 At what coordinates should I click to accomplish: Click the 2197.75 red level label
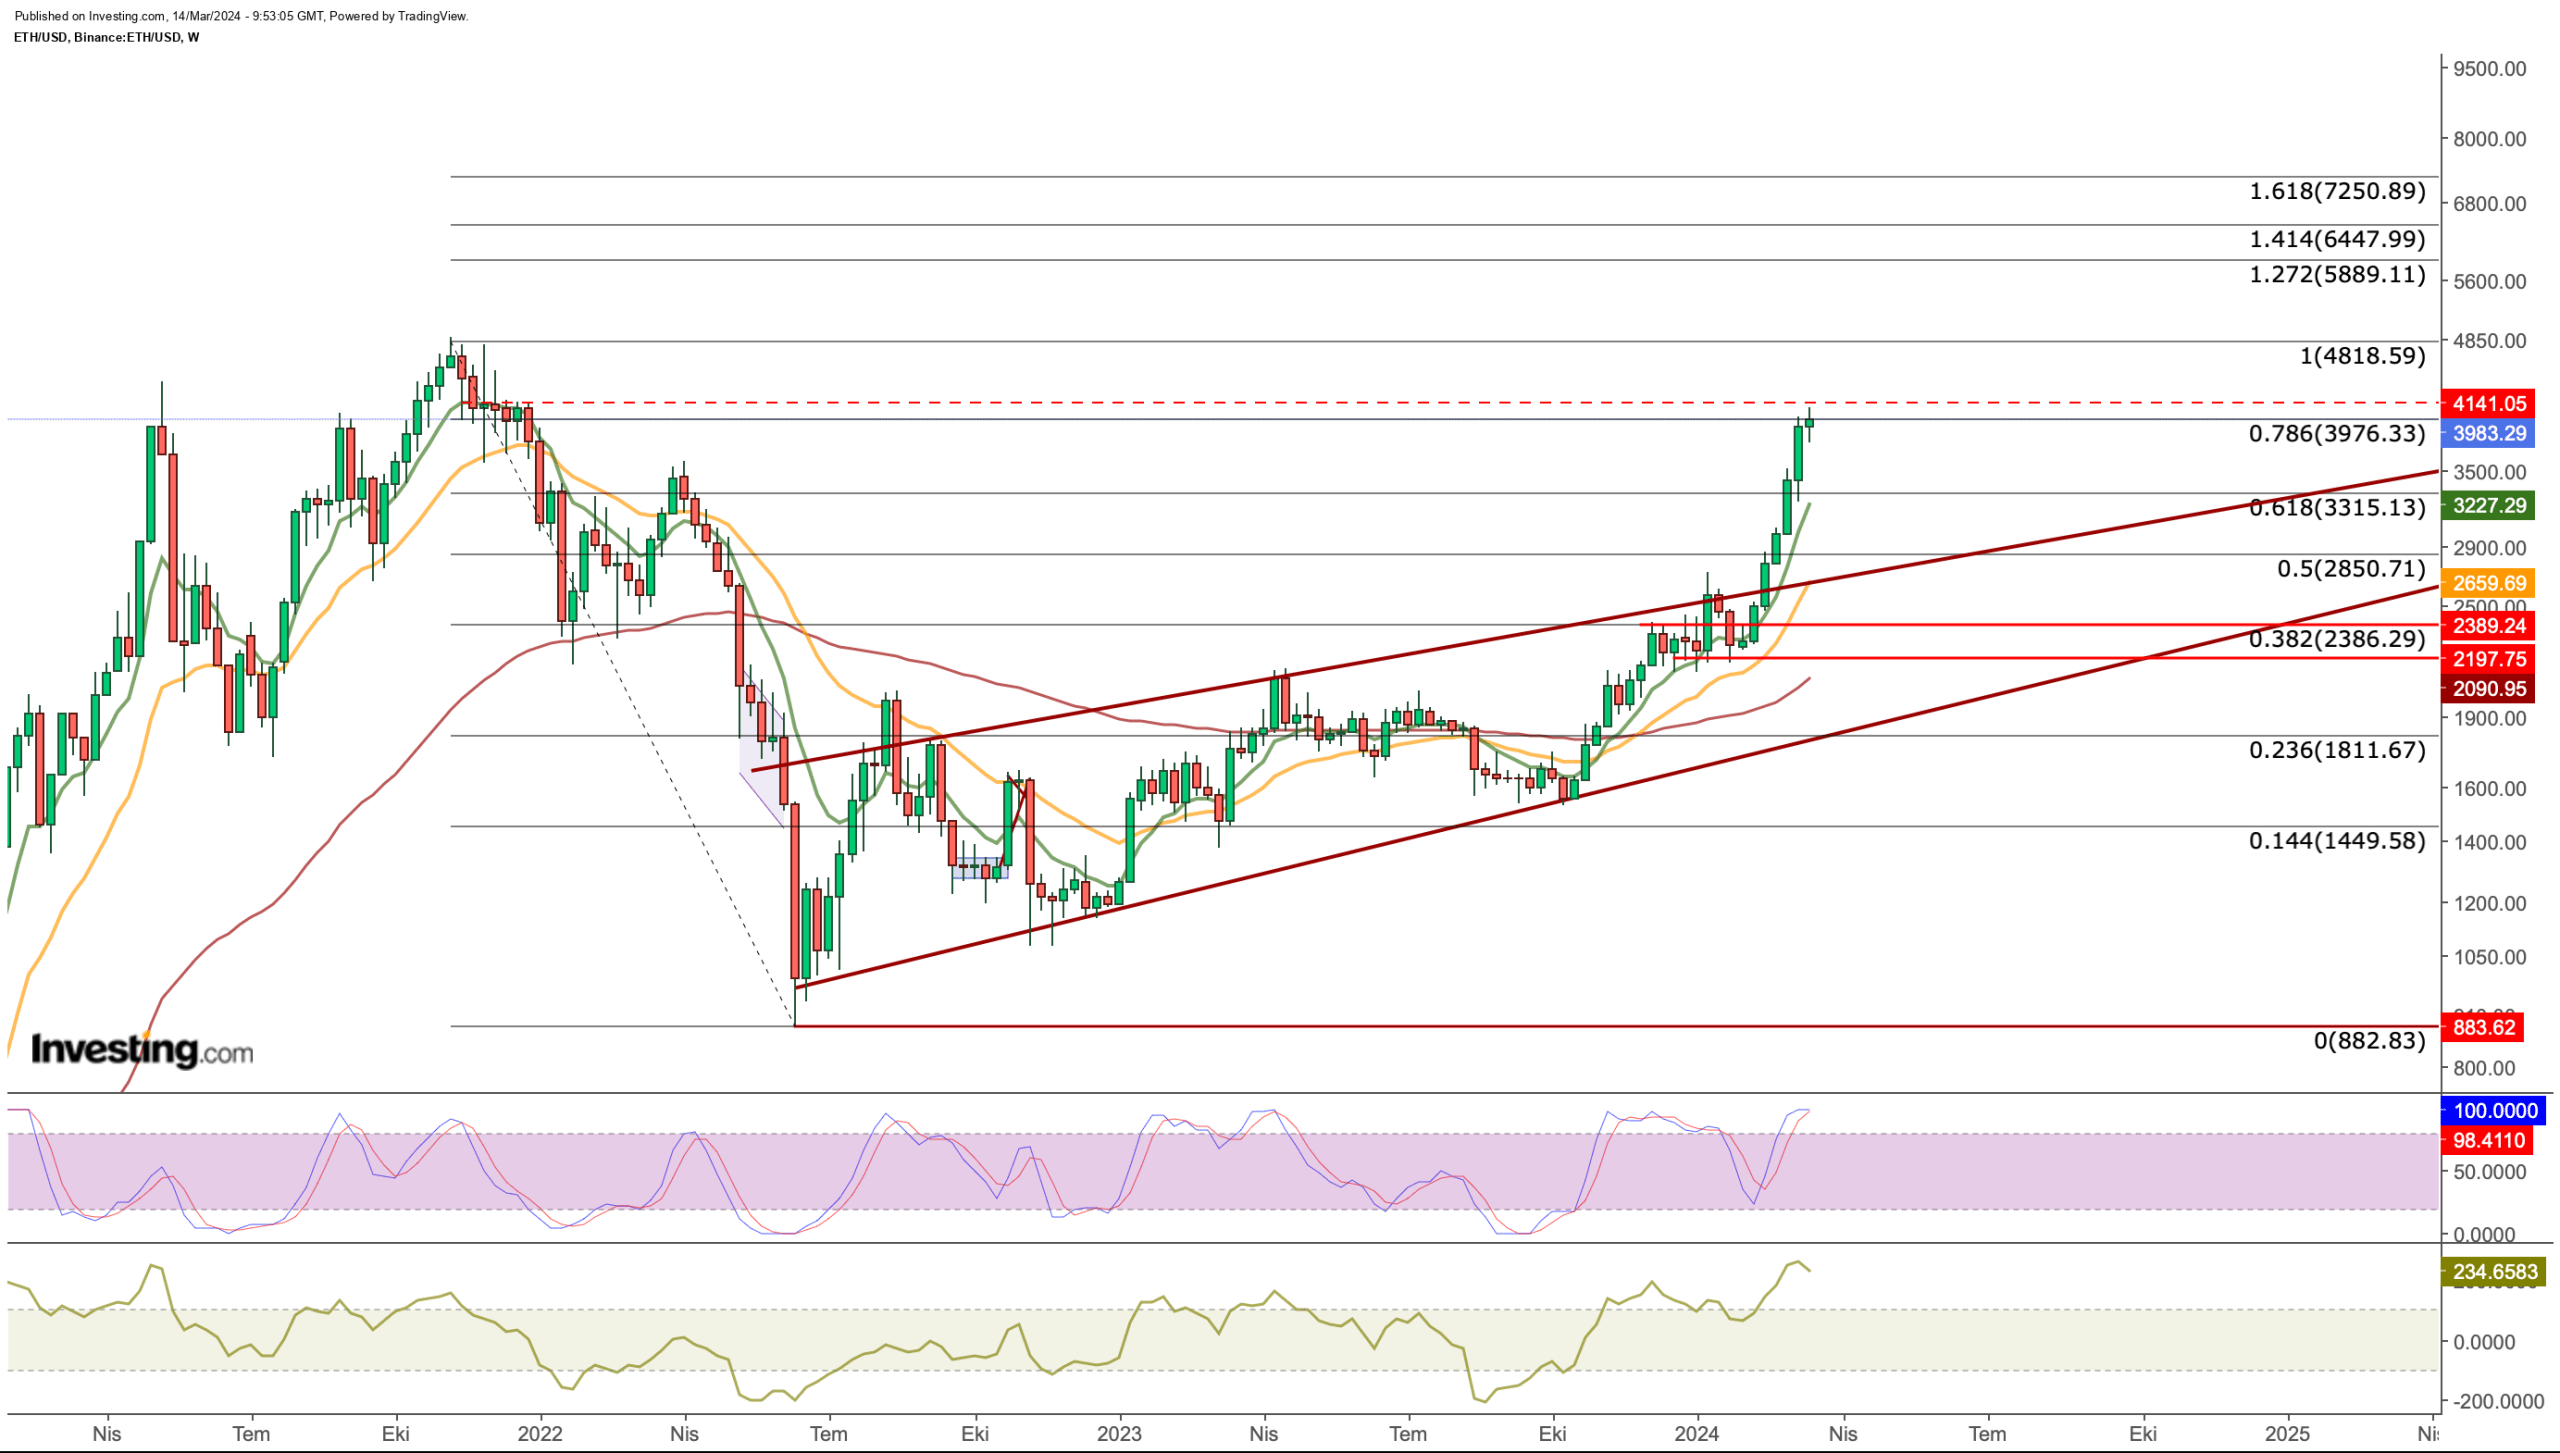coord(2488,659)
